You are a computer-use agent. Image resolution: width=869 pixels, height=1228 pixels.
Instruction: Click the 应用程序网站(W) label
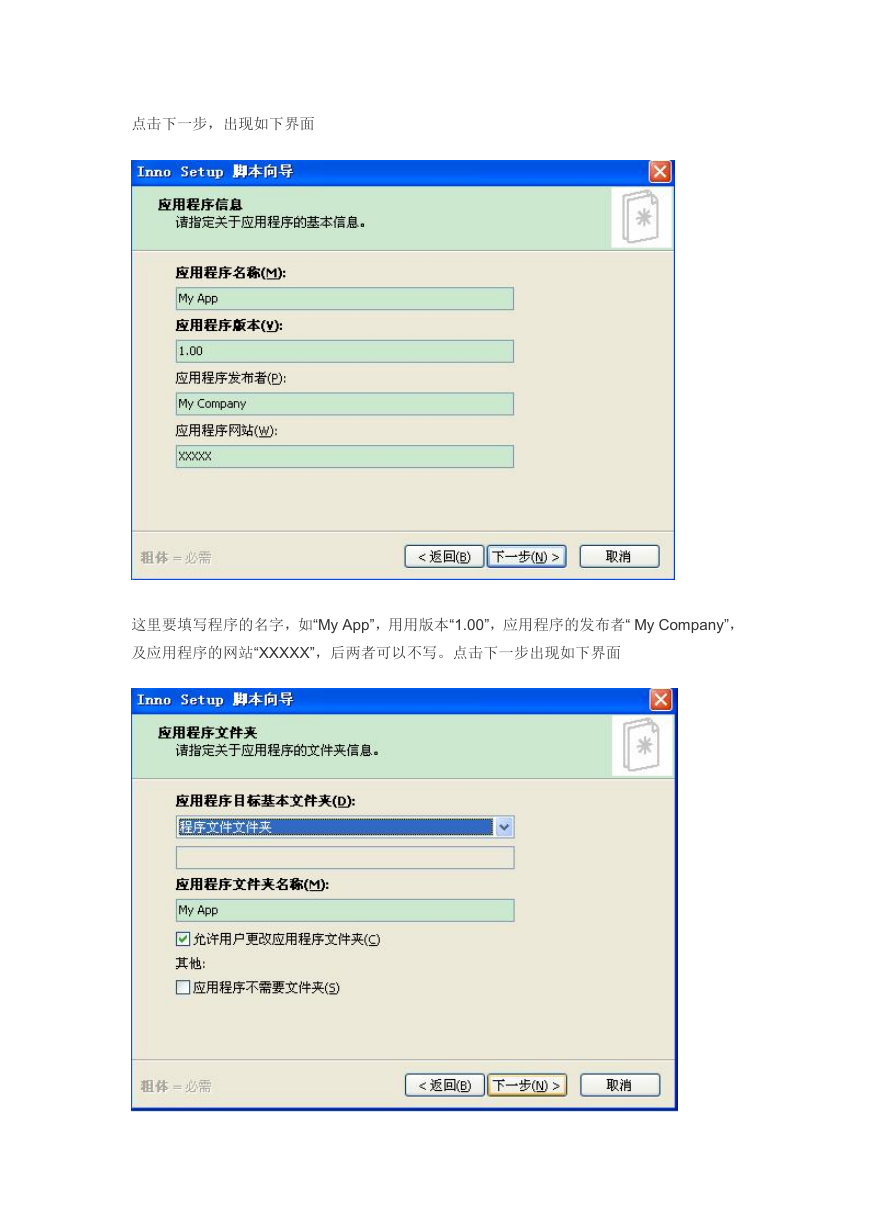click(227, 431)
